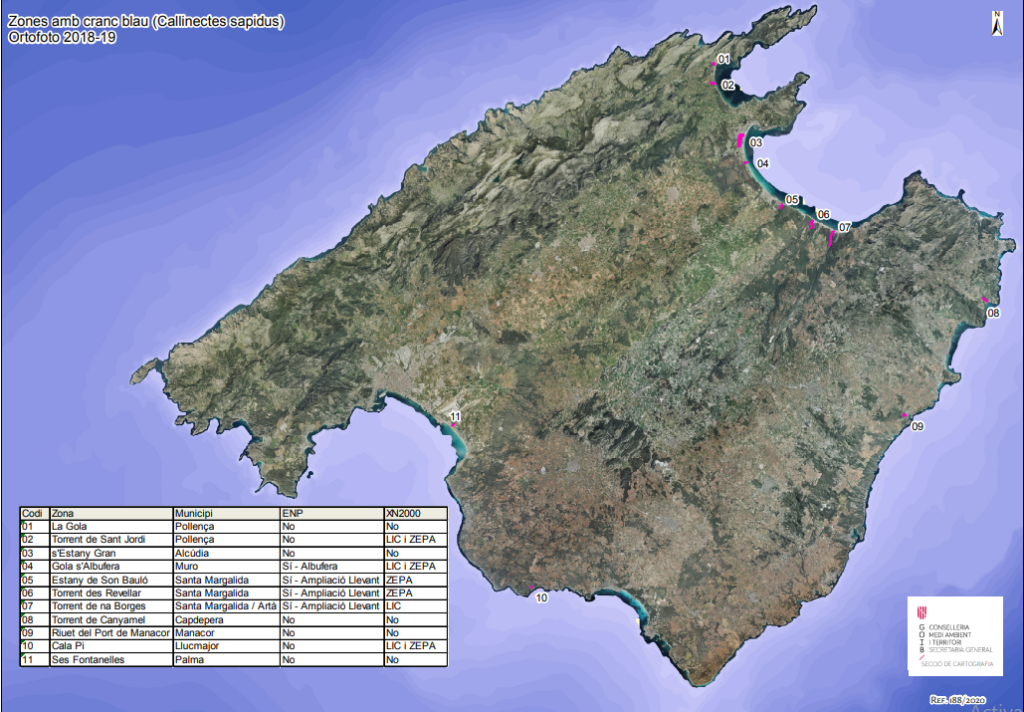Click the 'Zona' column header in table
1024x712 pixels.
coord(63,513)
